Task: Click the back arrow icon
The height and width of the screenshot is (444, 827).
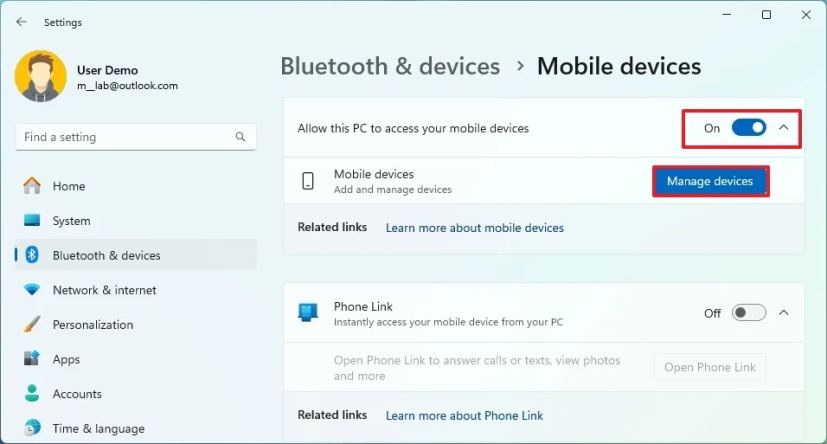Action: click(21, 22)
